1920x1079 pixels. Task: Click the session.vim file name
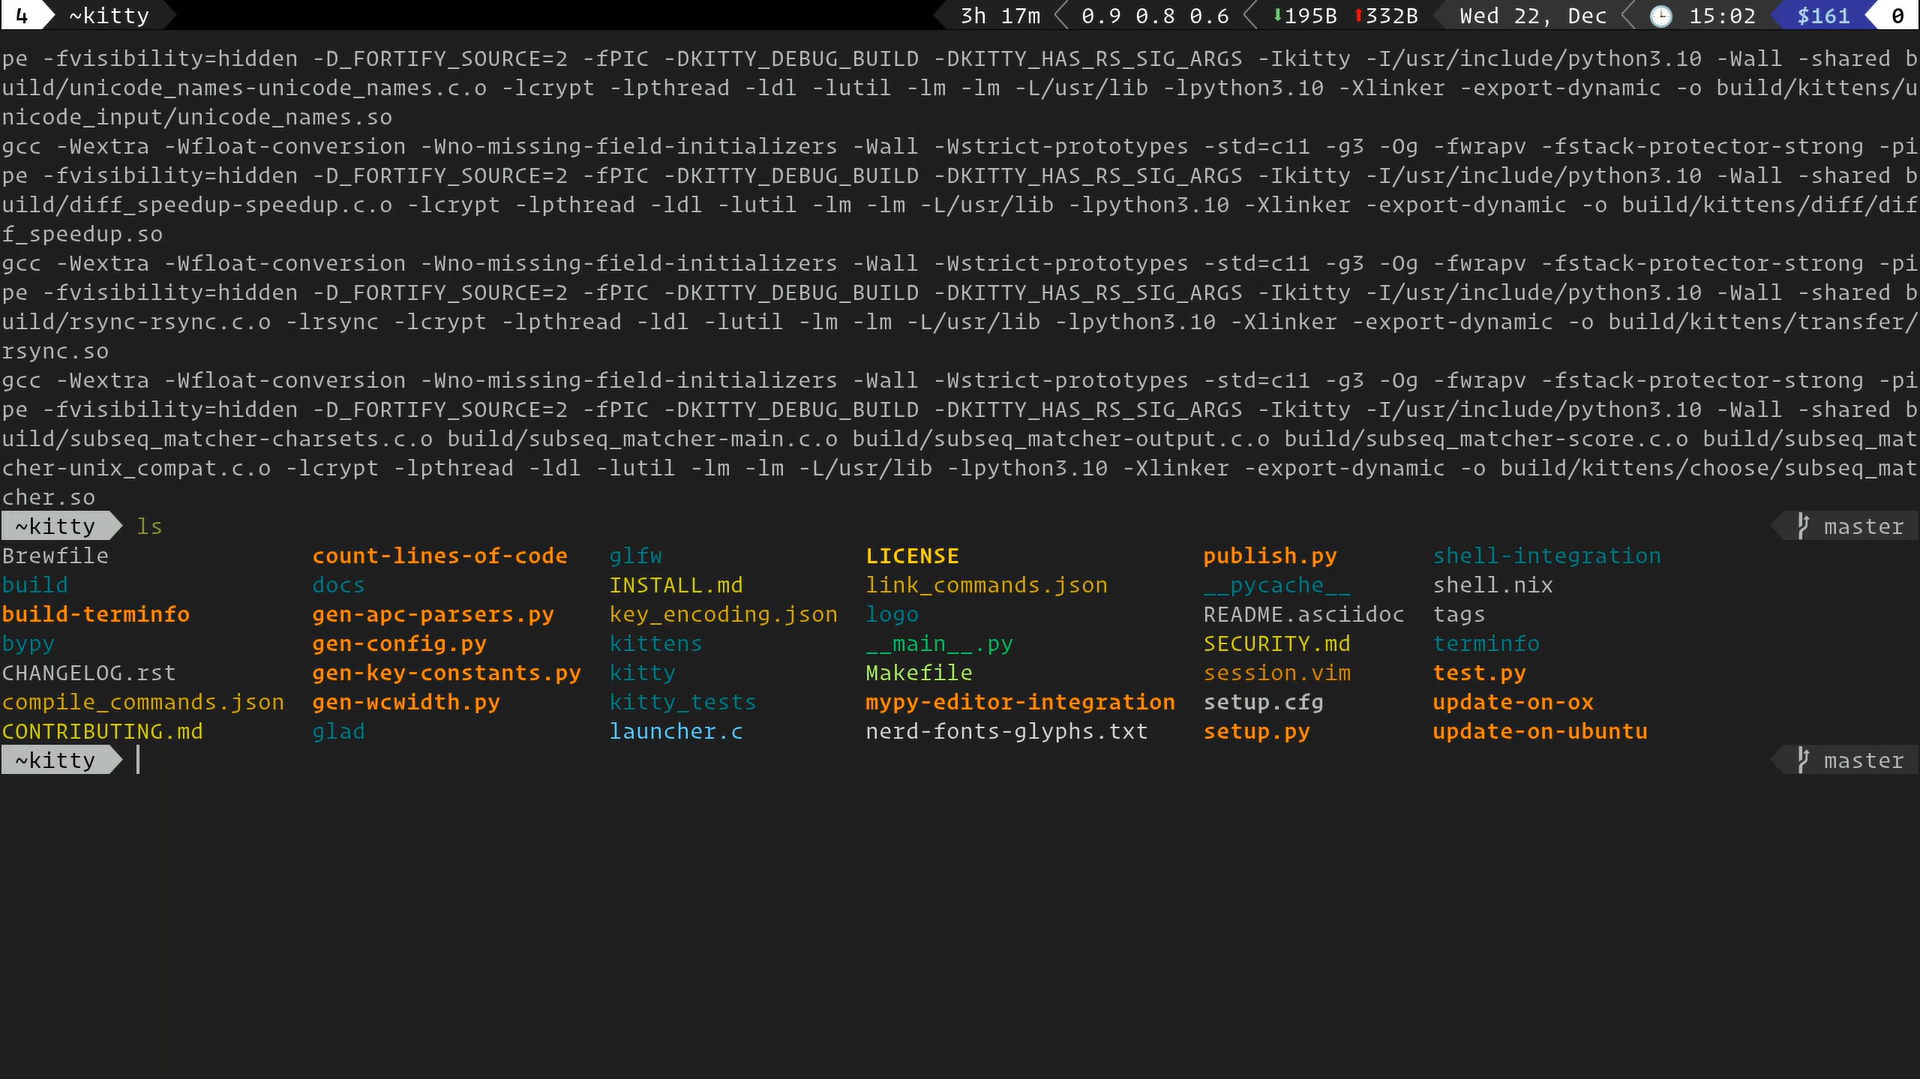tap(1277, 673)
